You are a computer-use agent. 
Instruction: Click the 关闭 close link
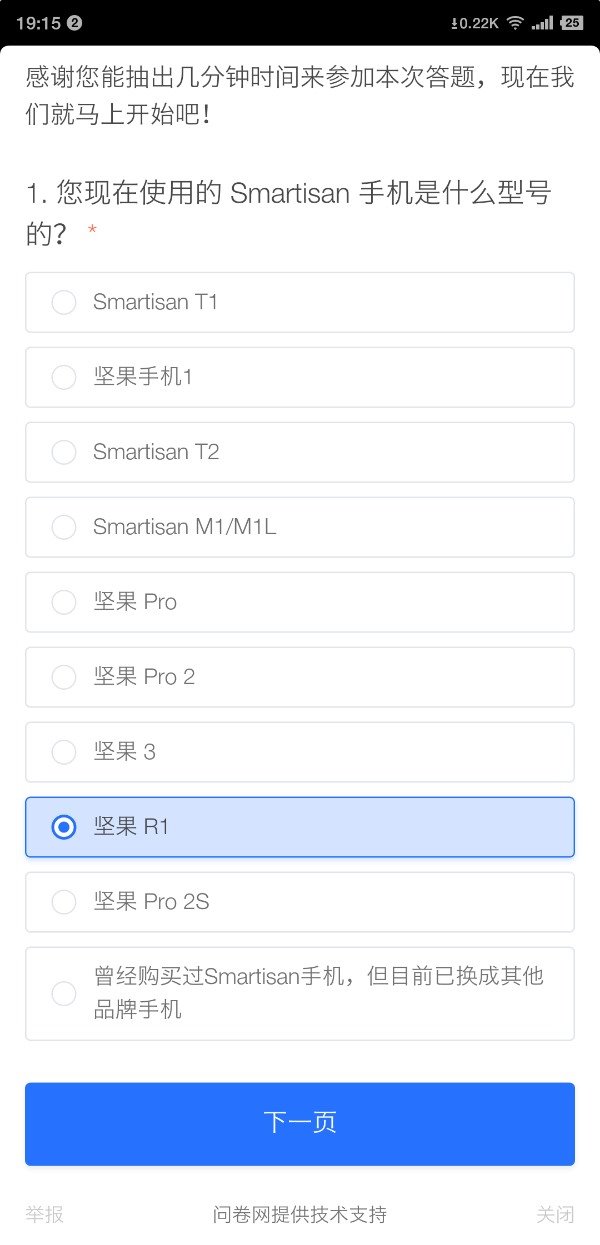[555, 1214]
